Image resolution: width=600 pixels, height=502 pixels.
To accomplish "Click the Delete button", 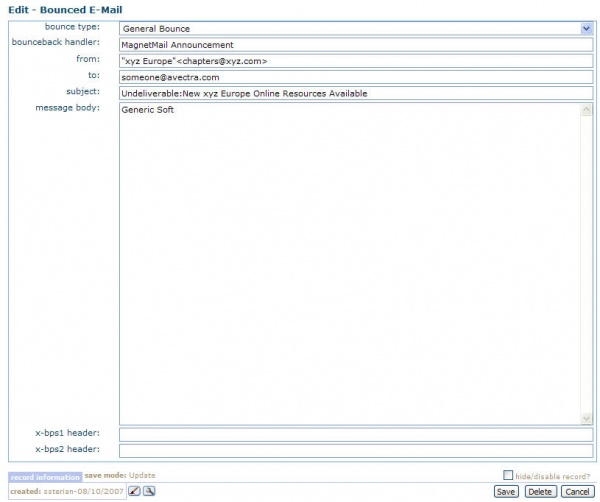I will pos(540,492).
